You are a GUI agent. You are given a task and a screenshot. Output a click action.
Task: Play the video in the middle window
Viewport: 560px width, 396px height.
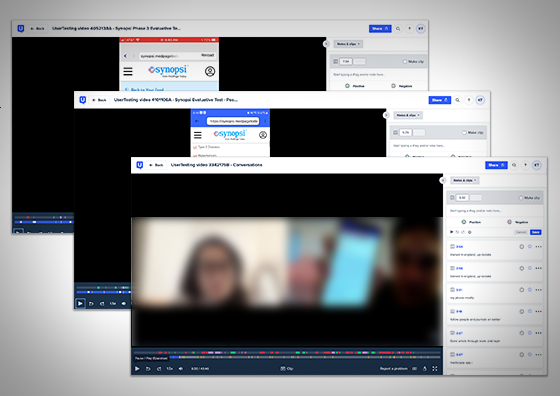point(80,304)
